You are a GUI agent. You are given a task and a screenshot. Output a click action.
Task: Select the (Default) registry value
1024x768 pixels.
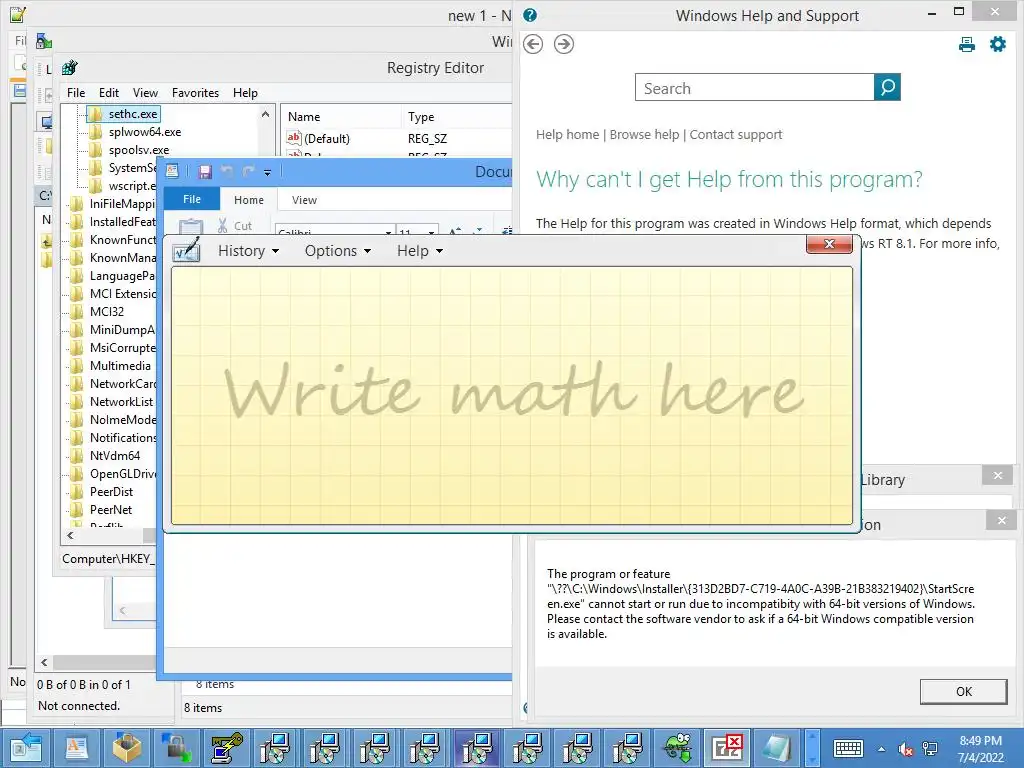[327, 138]
